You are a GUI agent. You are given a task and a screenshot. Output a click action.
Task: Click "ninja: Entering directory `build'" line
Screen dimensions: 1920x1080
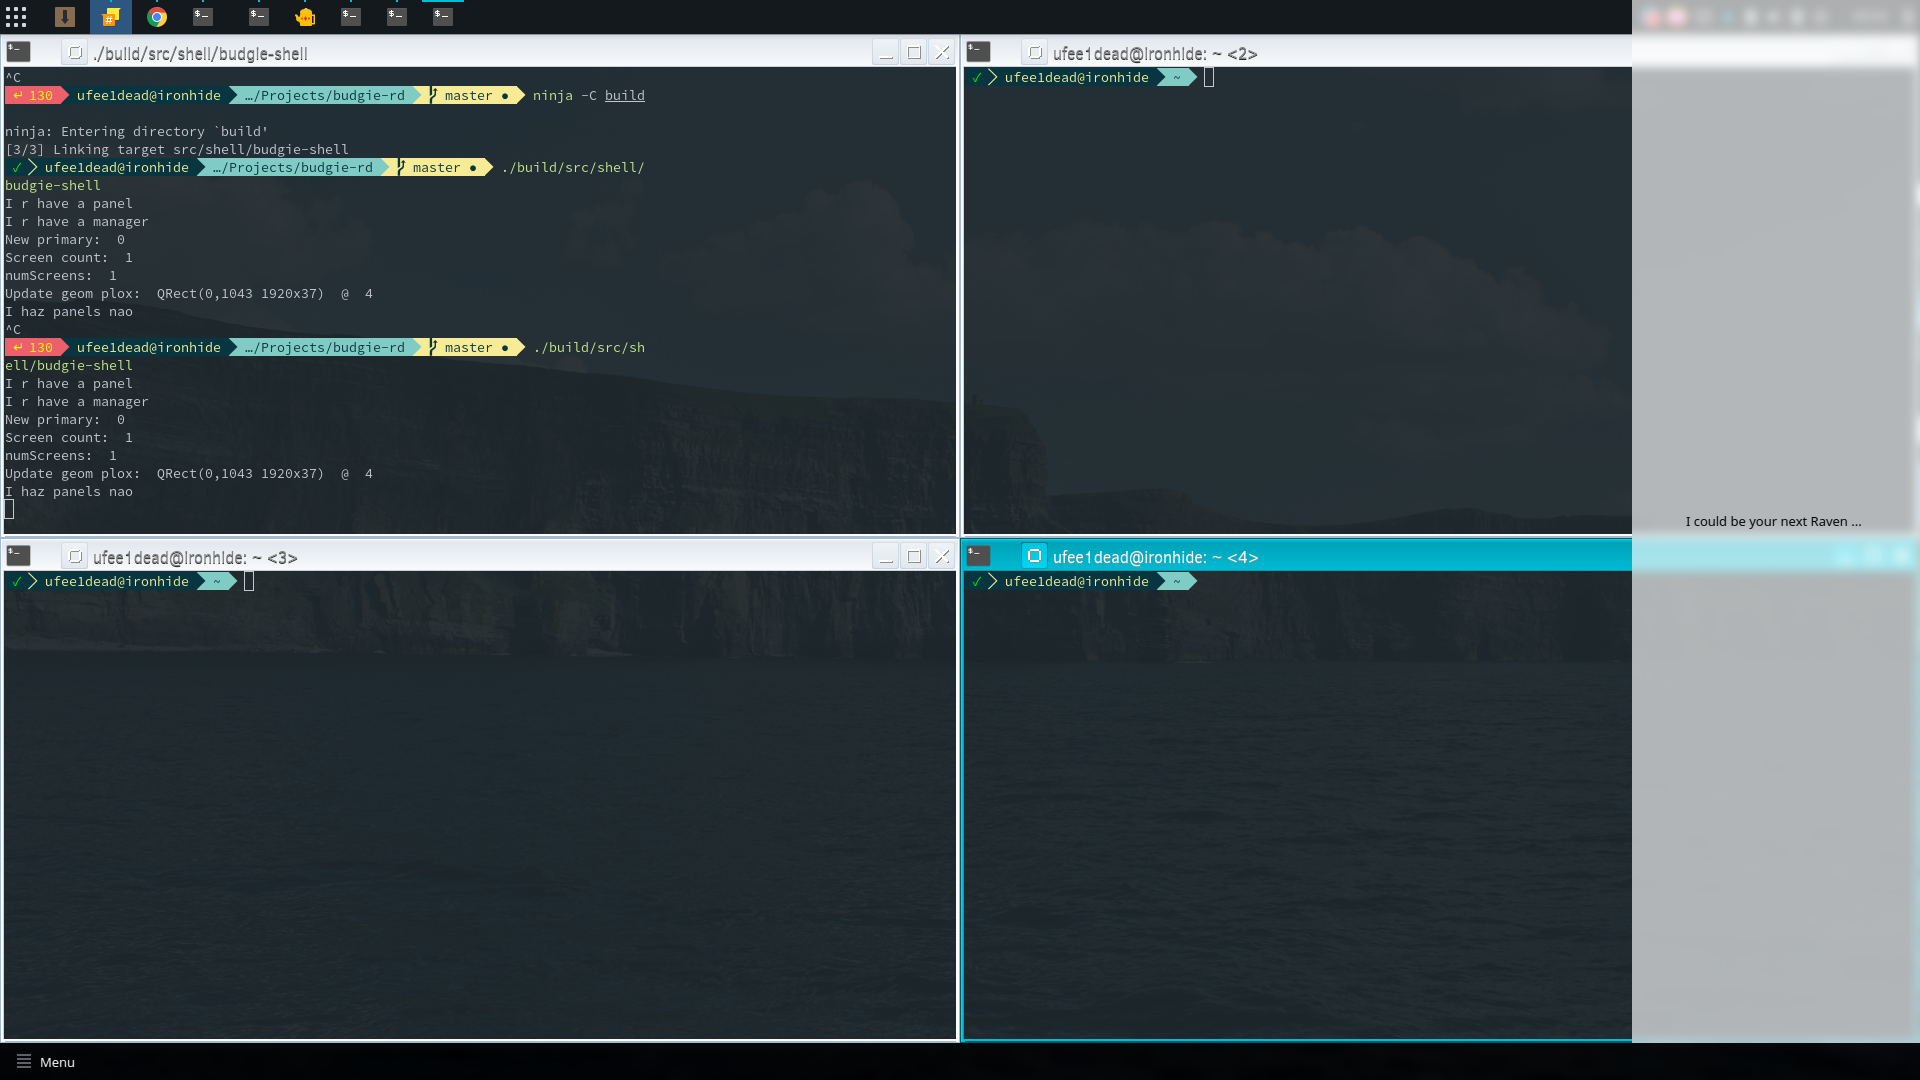137,132
